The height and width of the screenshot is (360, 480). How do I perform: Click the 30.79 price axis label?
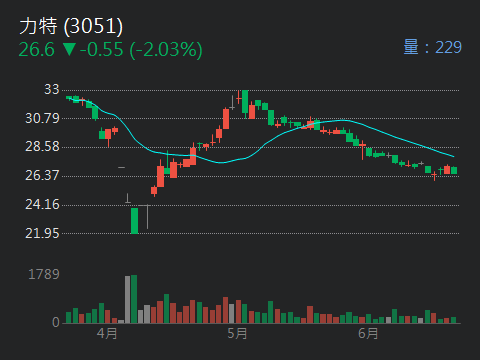point(42,118)
